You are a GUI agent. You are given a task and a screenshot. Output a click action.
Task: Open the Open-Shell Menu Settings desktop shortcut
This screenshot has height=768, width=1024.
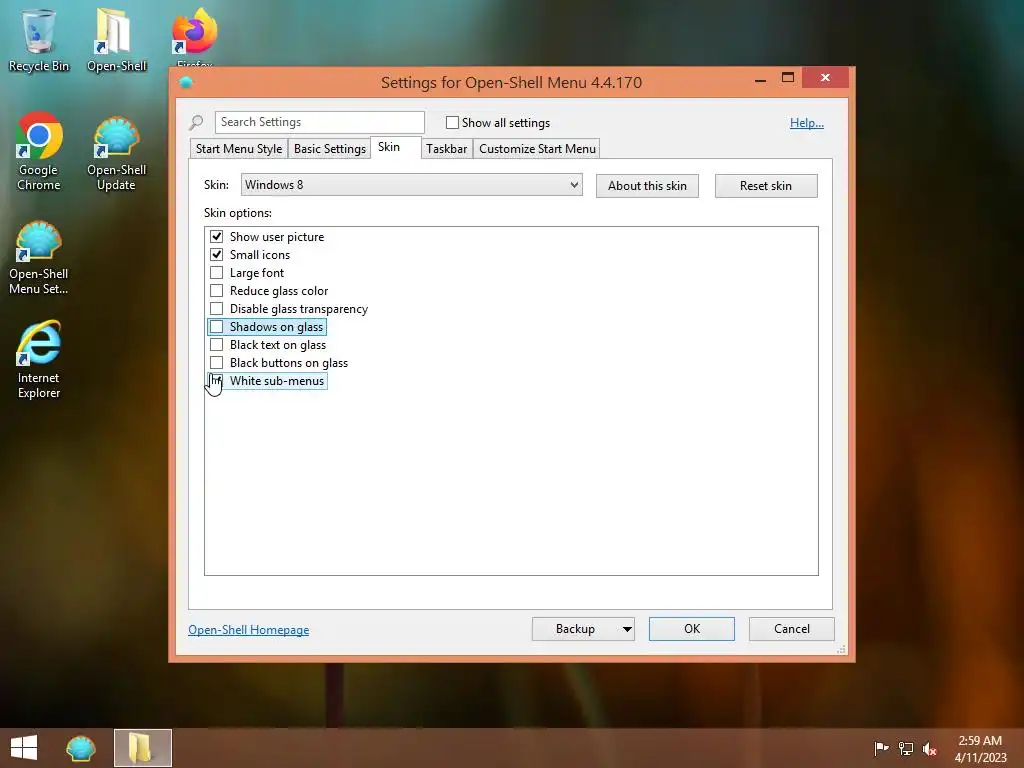click(39, 258)
